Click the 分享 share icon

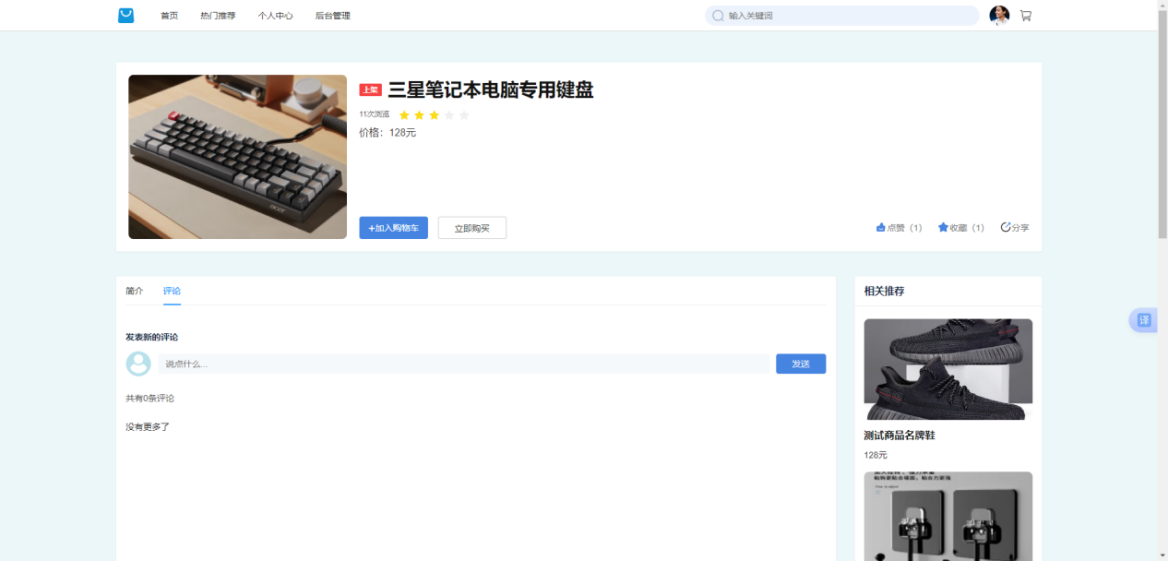pos(1006,227)
